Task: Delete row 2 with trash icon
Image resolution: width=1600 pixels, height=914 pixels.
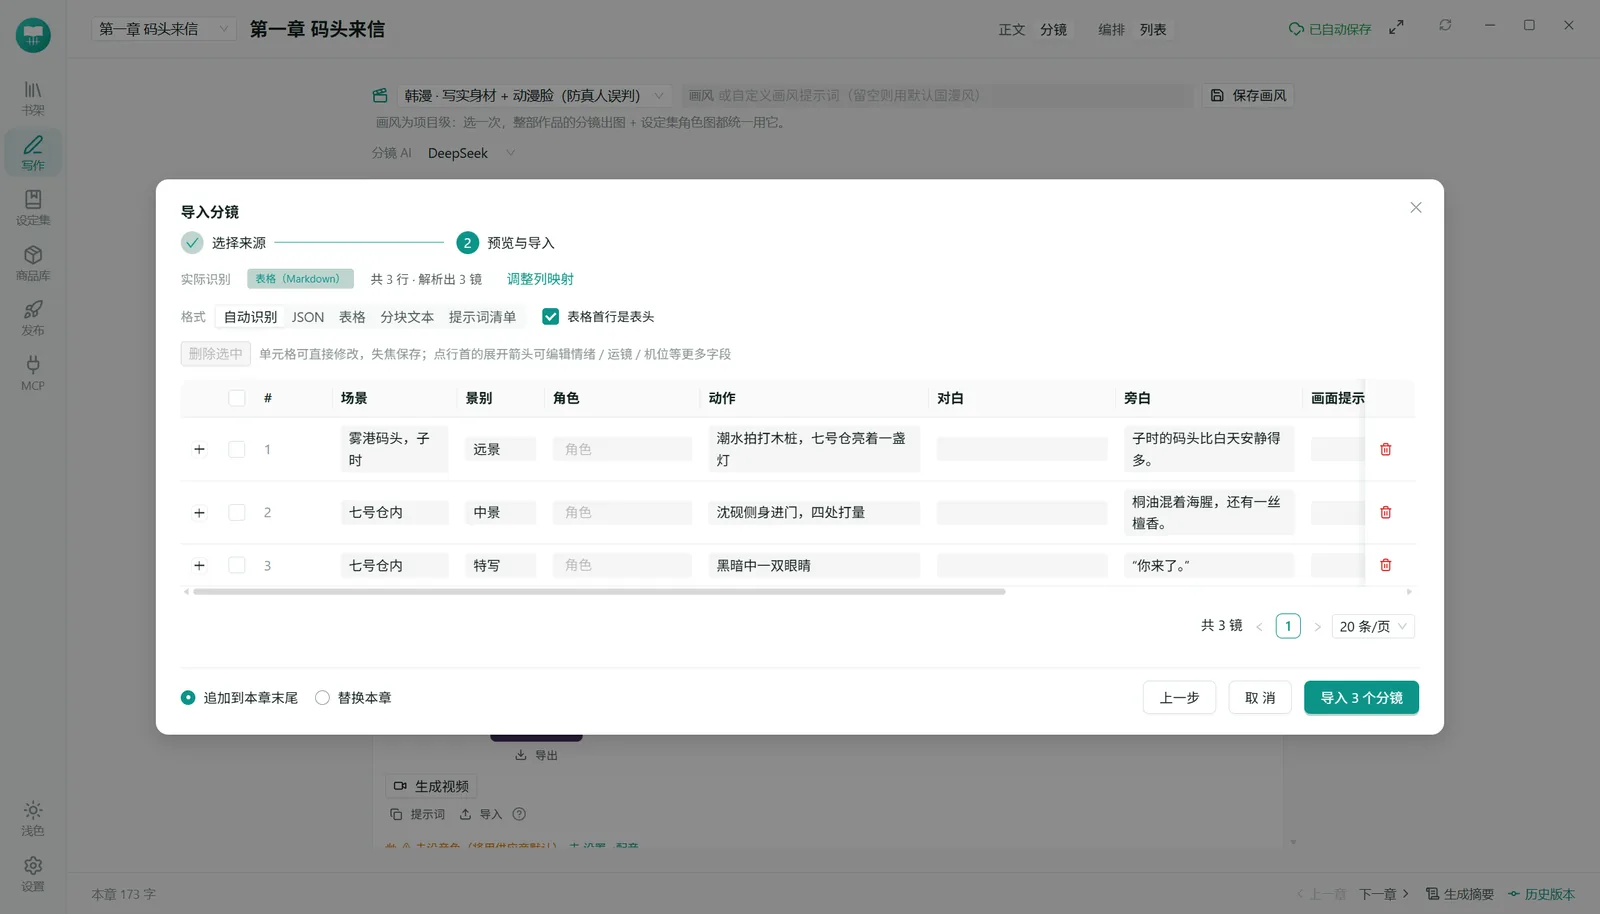Action: pyautogui.click(x=1386, y=512)
